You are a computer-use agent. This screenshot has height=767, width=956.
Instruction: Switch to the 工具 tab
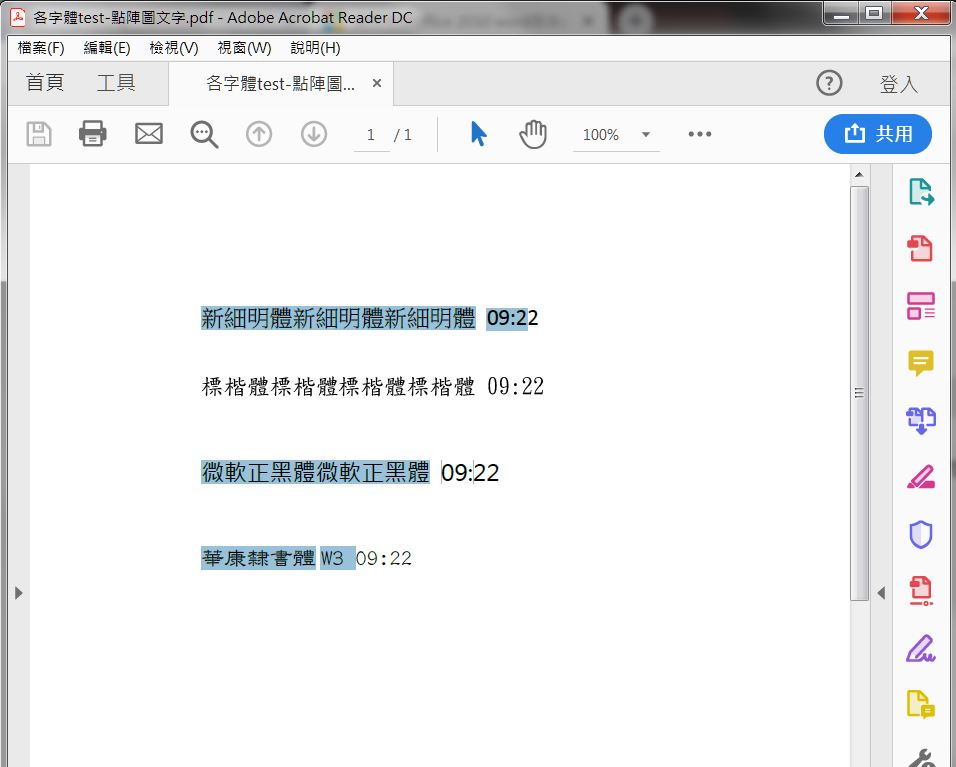[x=116, y=82]
